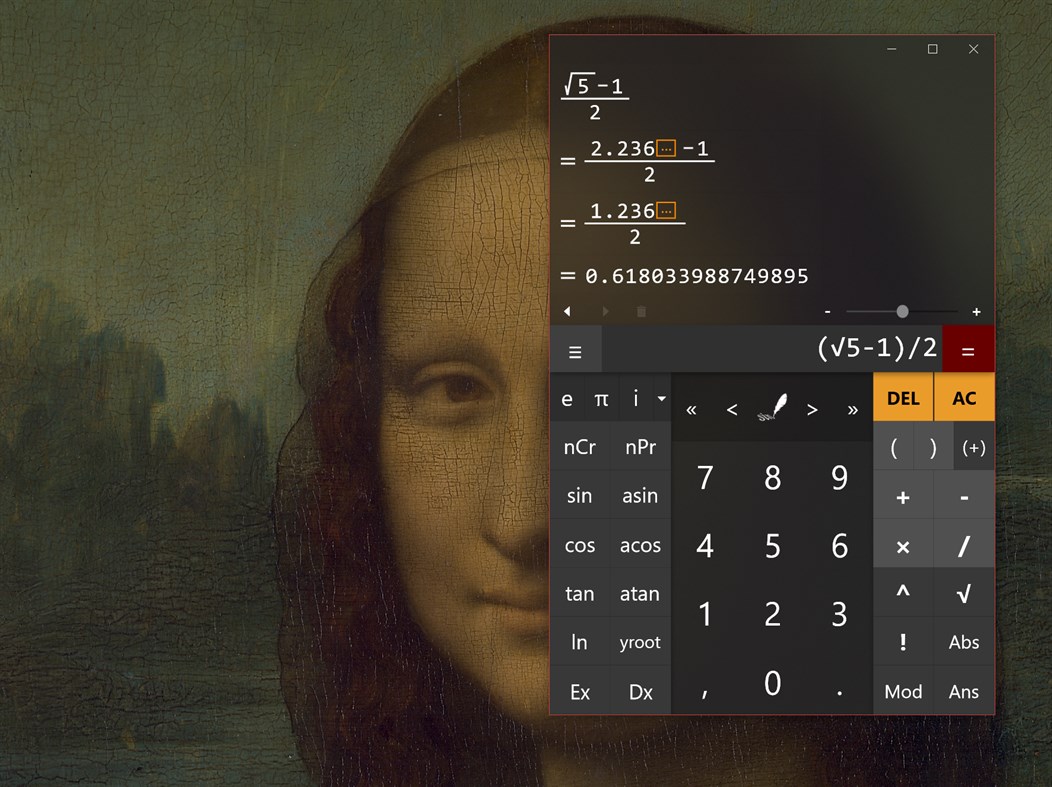Adjust the history zoom slider handle
Viewport: 1052px width, 787px height.
click(902, 311)
